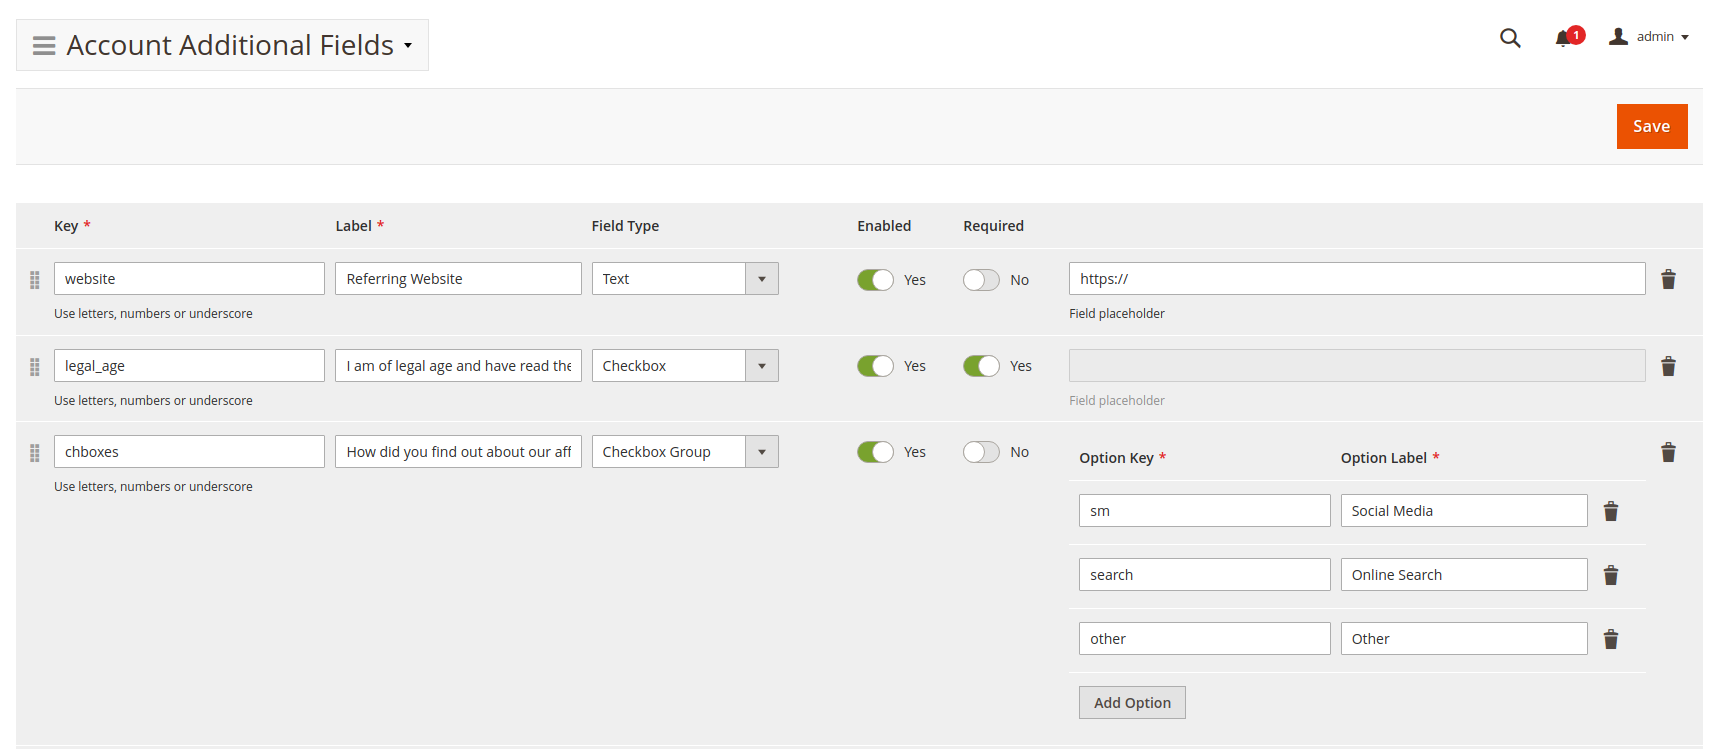Open the admin user account menu
Viewport: 1714px width, 749px height.
[x=1649, y=37]
